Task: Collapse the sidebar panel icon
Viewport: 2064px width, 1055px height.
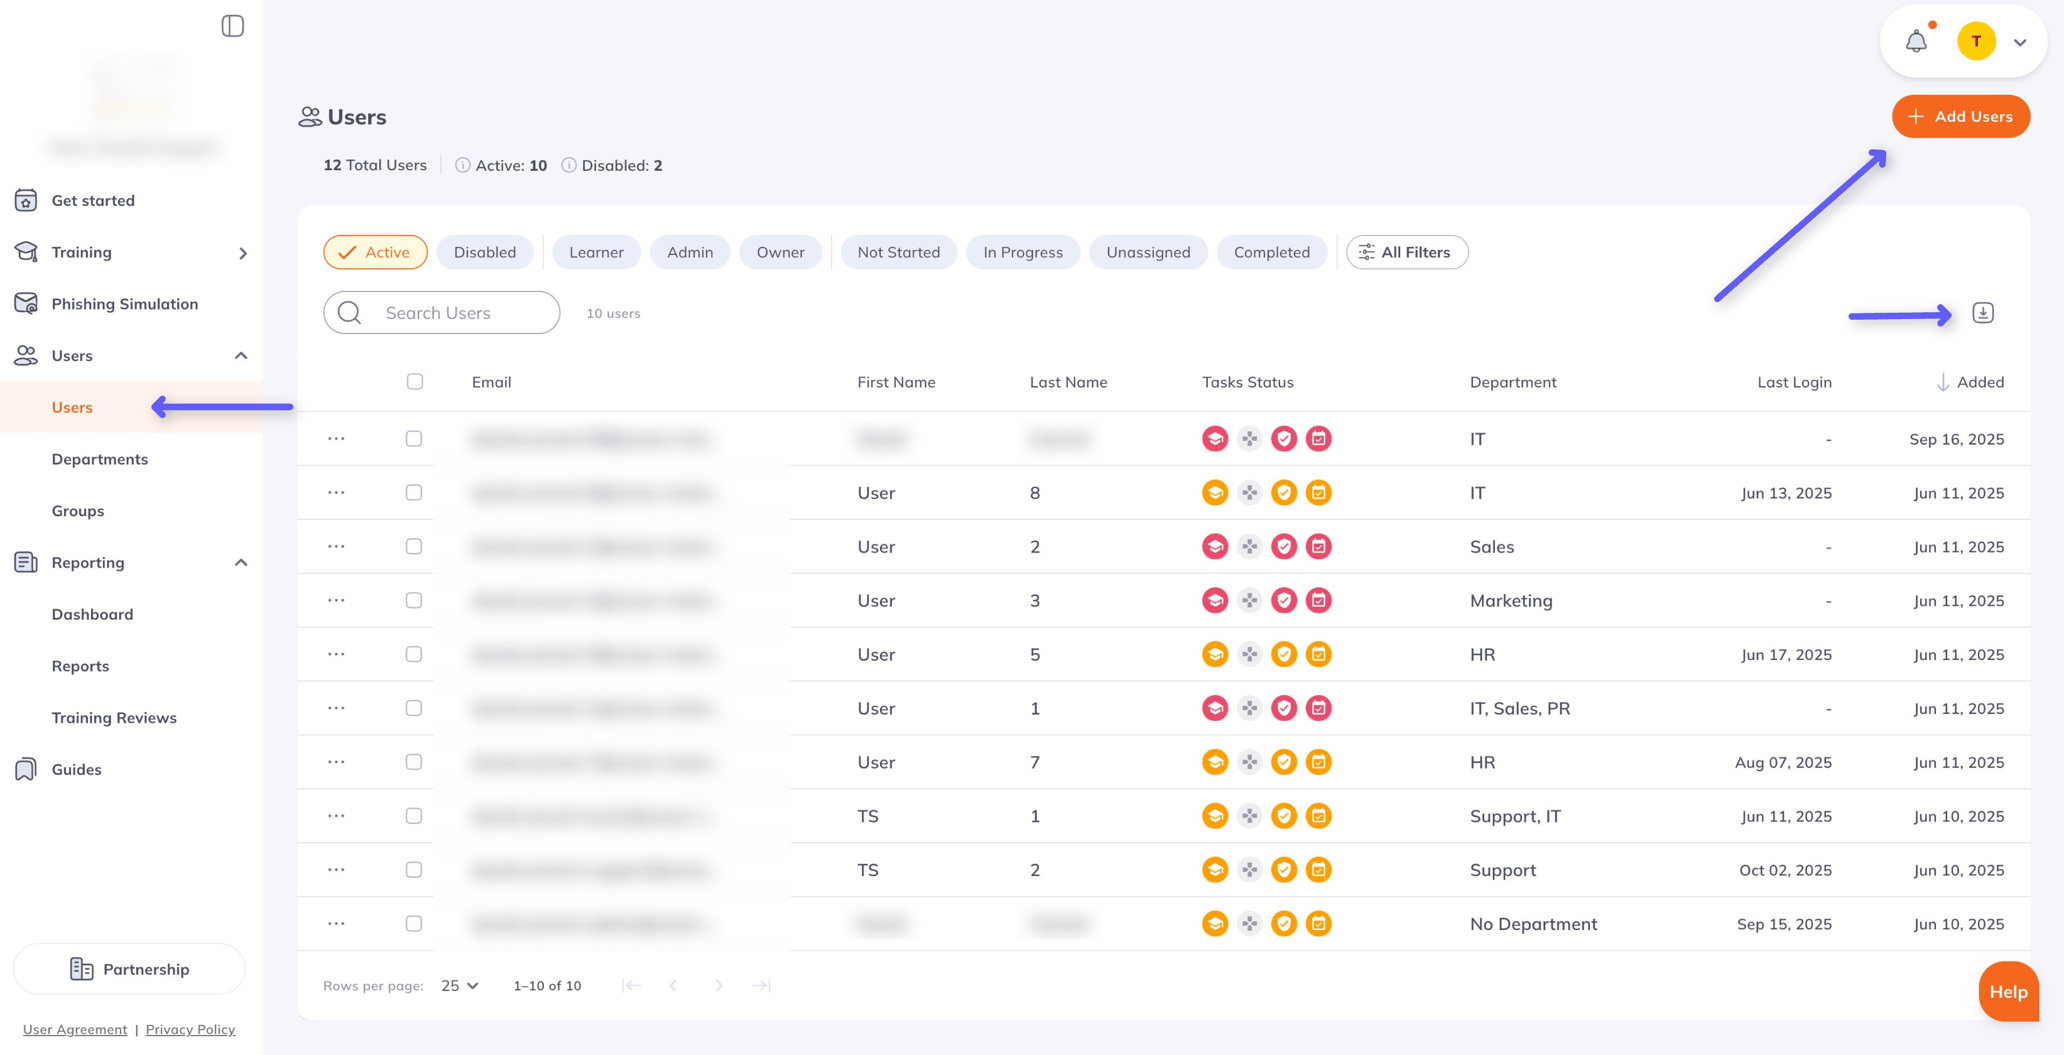Action: coord(232,26)
